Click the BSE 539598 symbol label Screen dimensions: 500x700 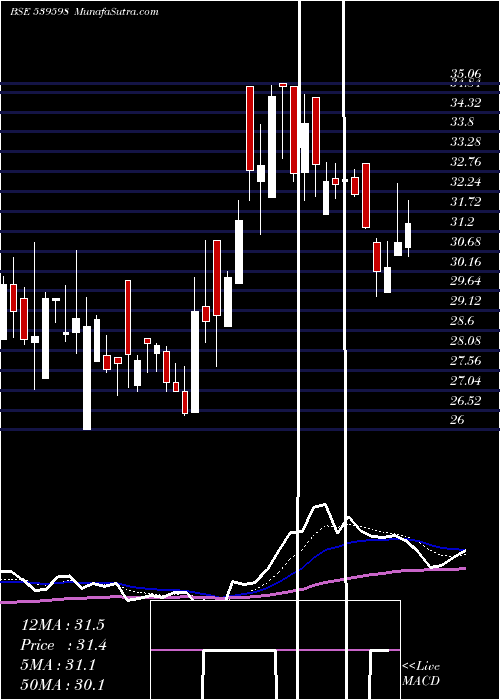click(39, 12)
